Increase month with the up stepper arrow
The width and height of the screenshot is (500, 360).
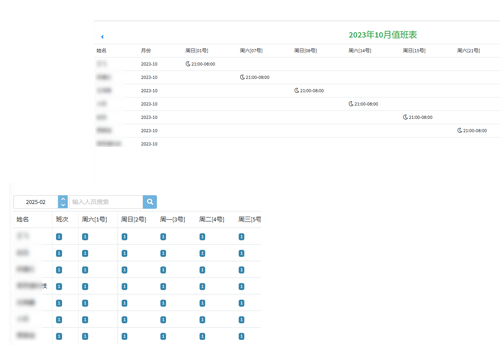[x=63, y=199]
